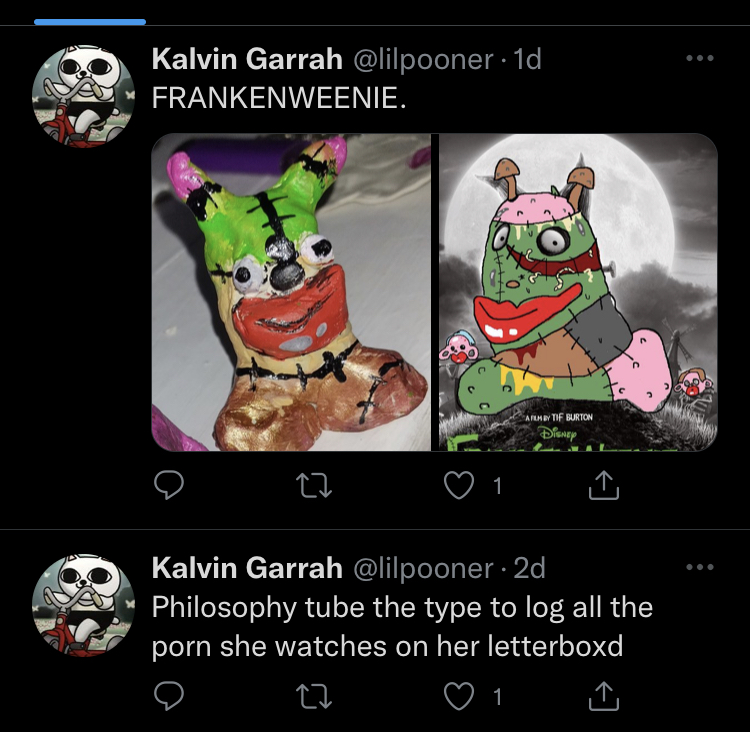This screenshot has width=750, height=732.
Task: Retweet the Philosophy tube tweet
Action: tap(314, 696)
